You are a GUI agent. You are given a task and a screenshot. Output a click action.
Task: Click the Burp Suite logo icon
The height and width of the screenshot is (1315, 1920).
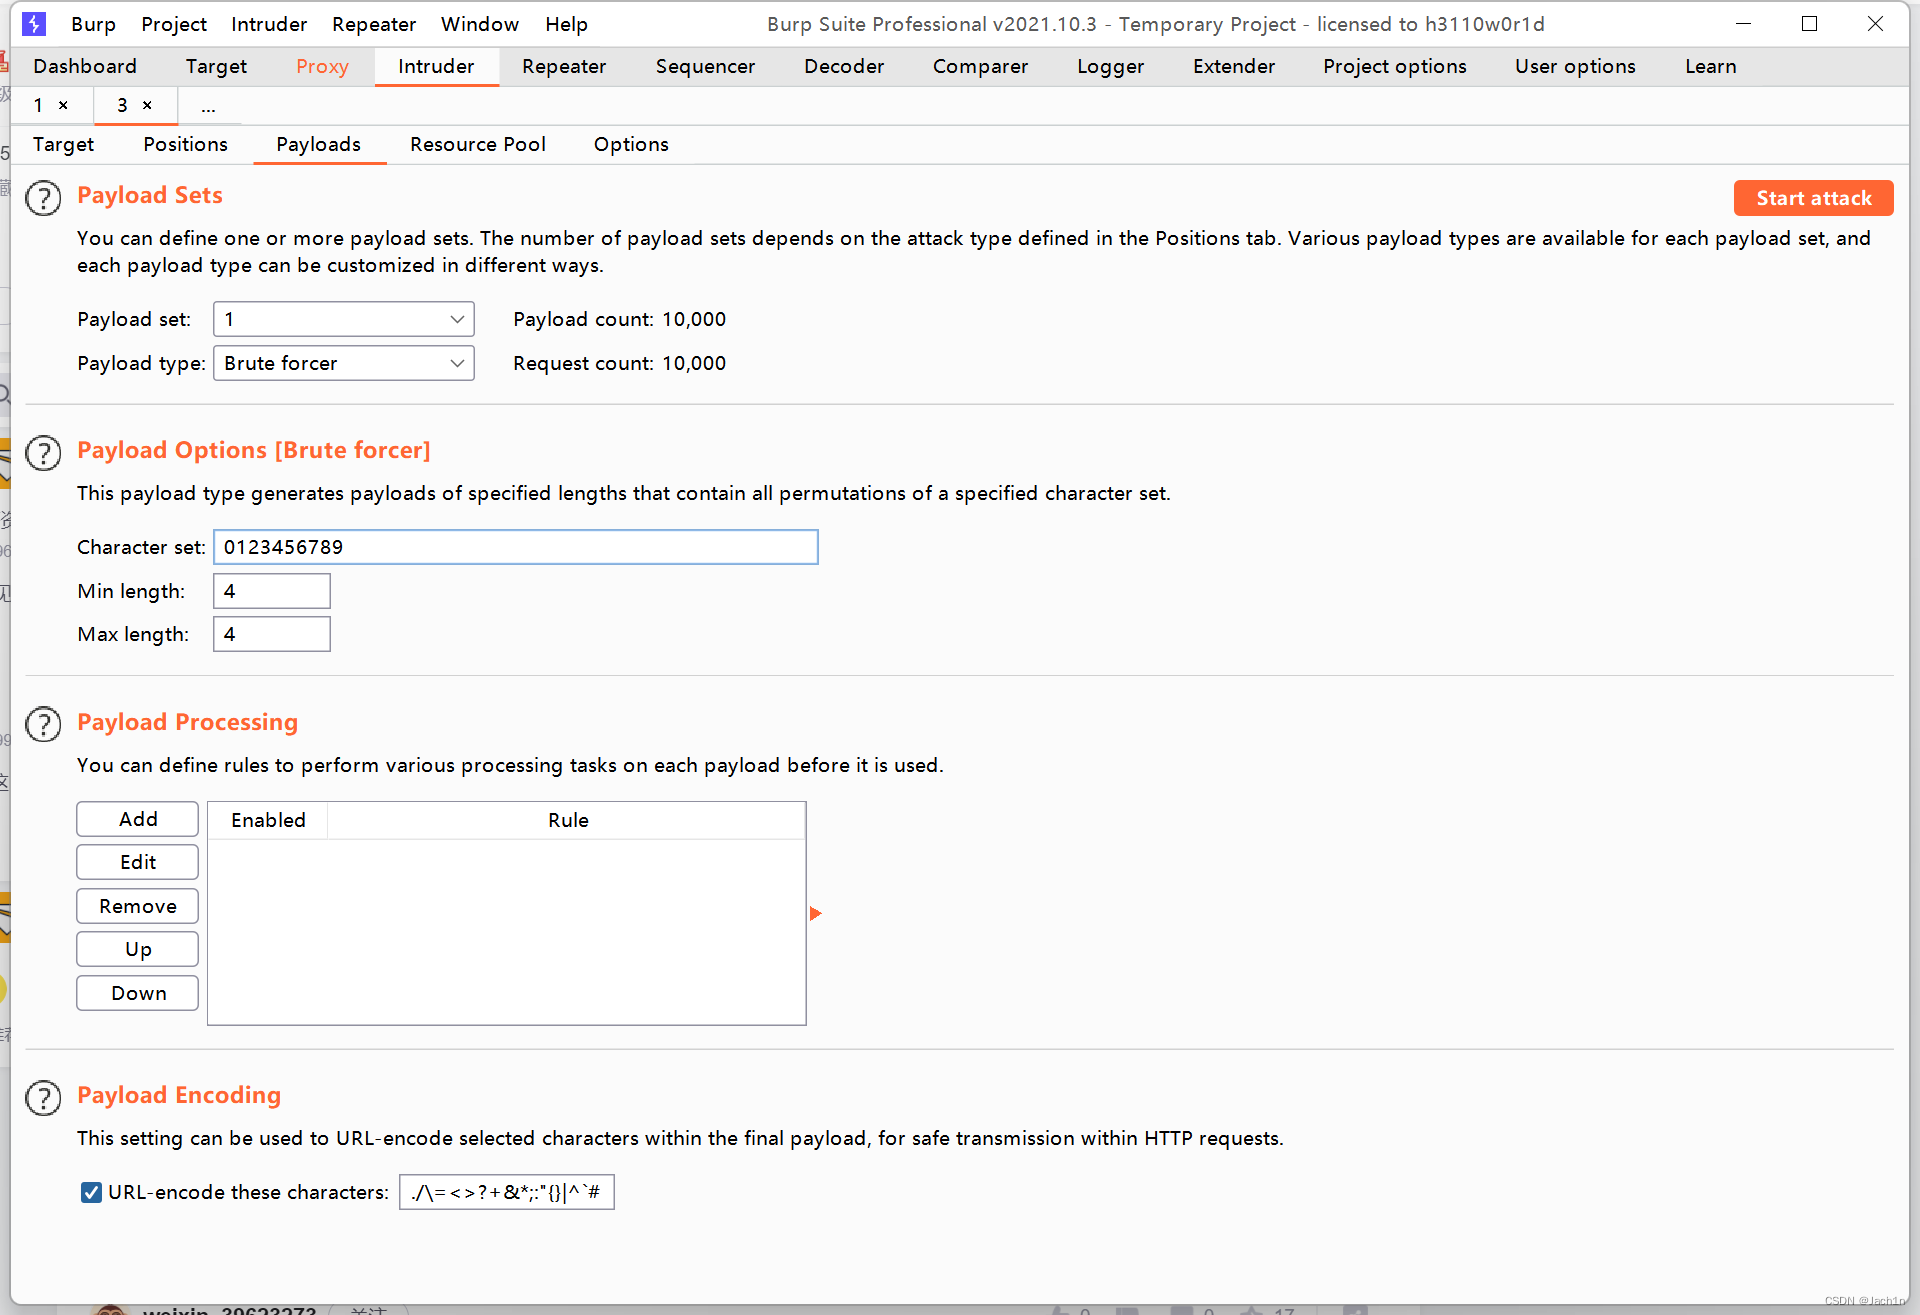34,24
